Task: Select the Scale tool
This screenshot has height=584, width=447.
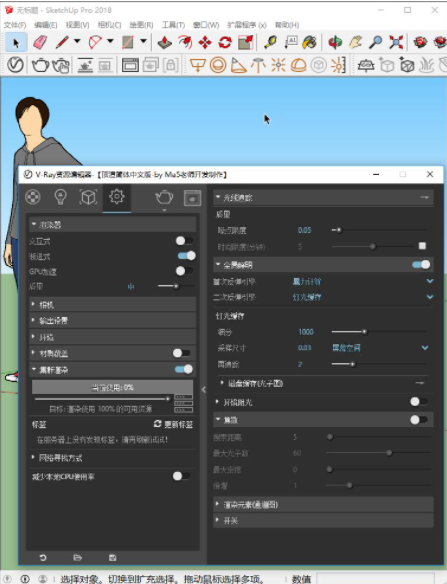Action: pyautogui.click(x=245, y=42)
